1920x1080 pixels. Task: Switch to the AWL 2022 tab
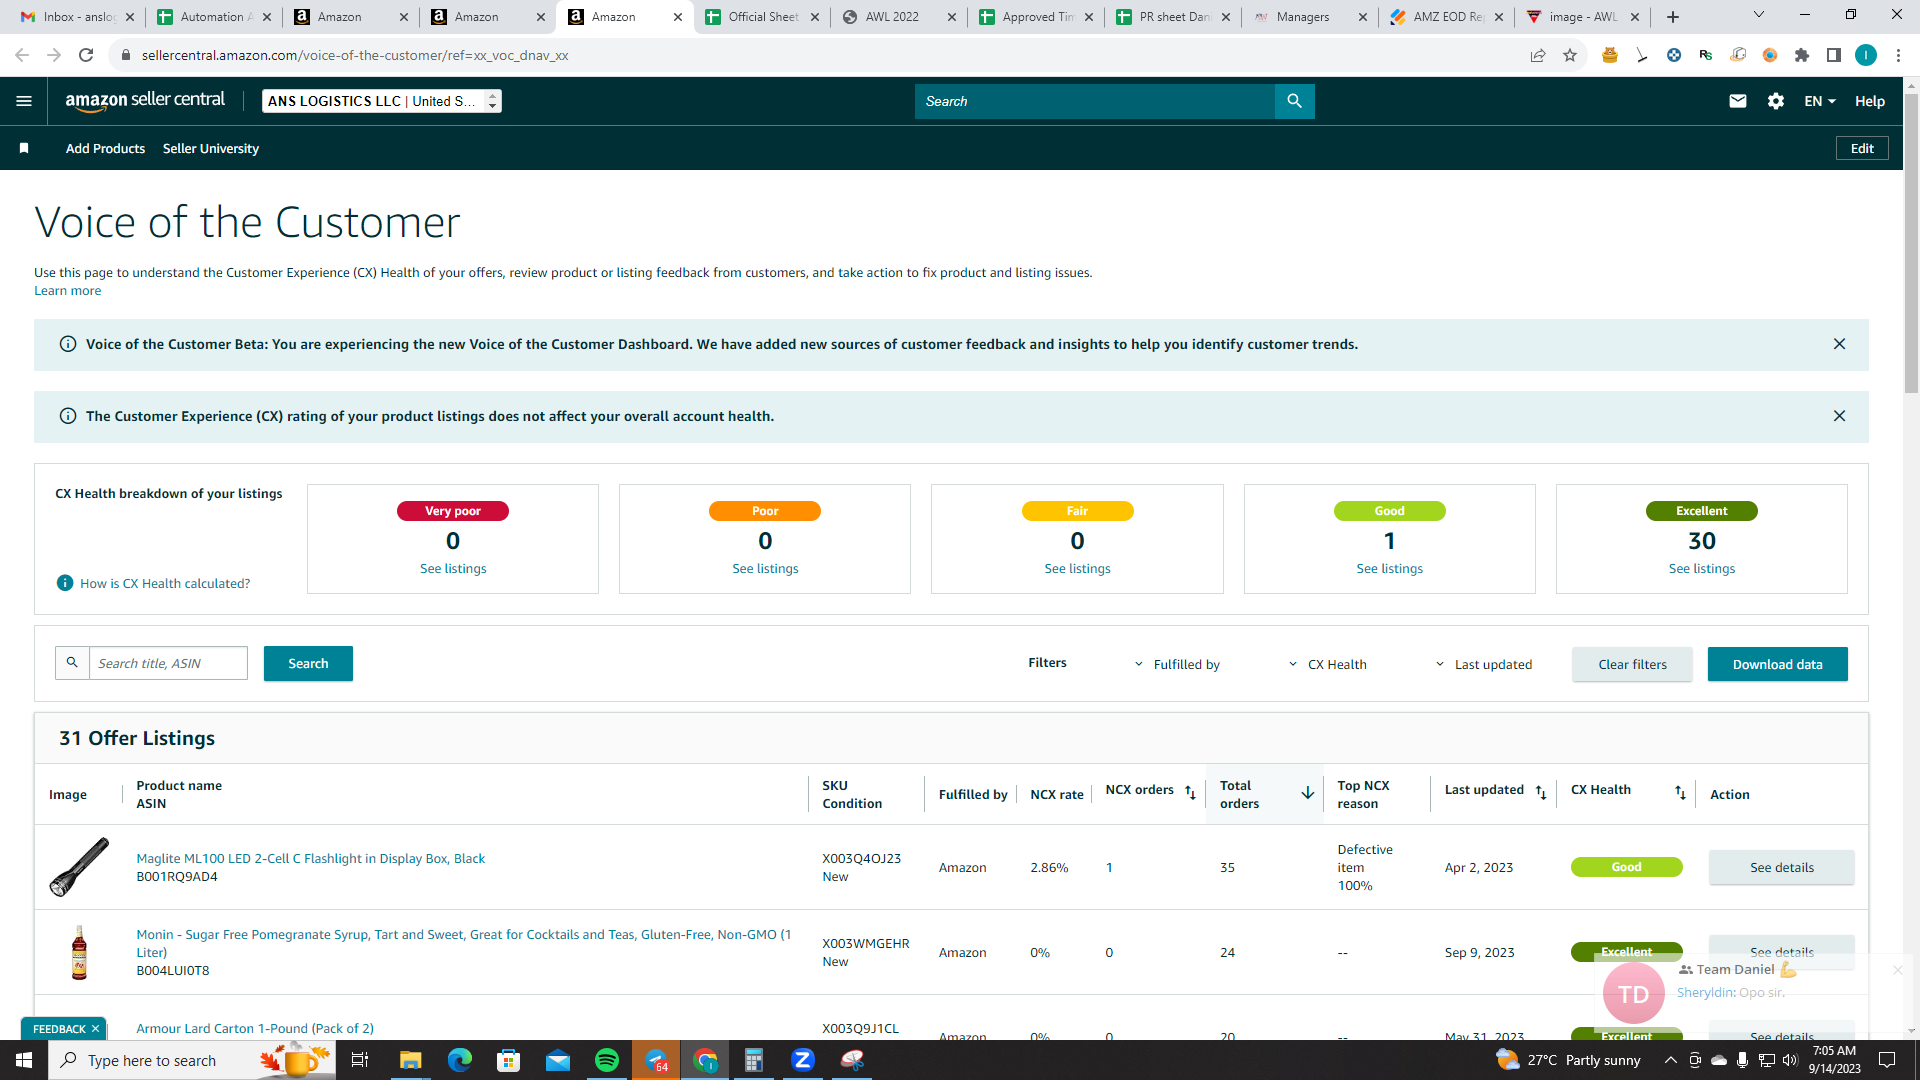(x=898, y=17)
